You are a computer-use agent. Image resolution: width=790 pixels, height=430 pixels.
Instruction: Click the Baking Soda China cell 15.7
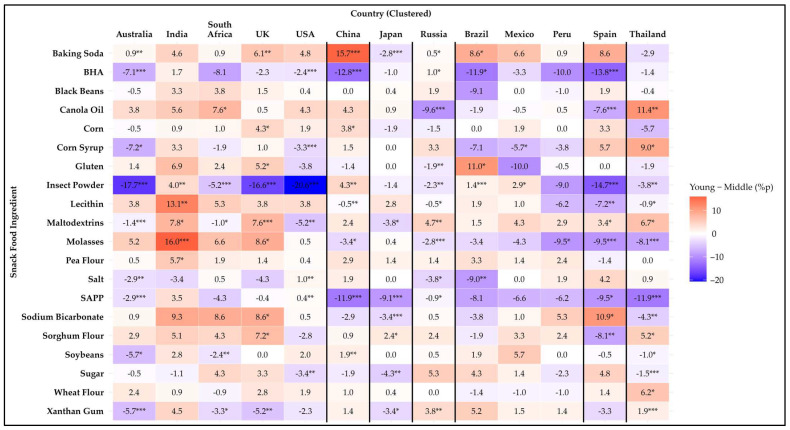click(x=348, y=53)
